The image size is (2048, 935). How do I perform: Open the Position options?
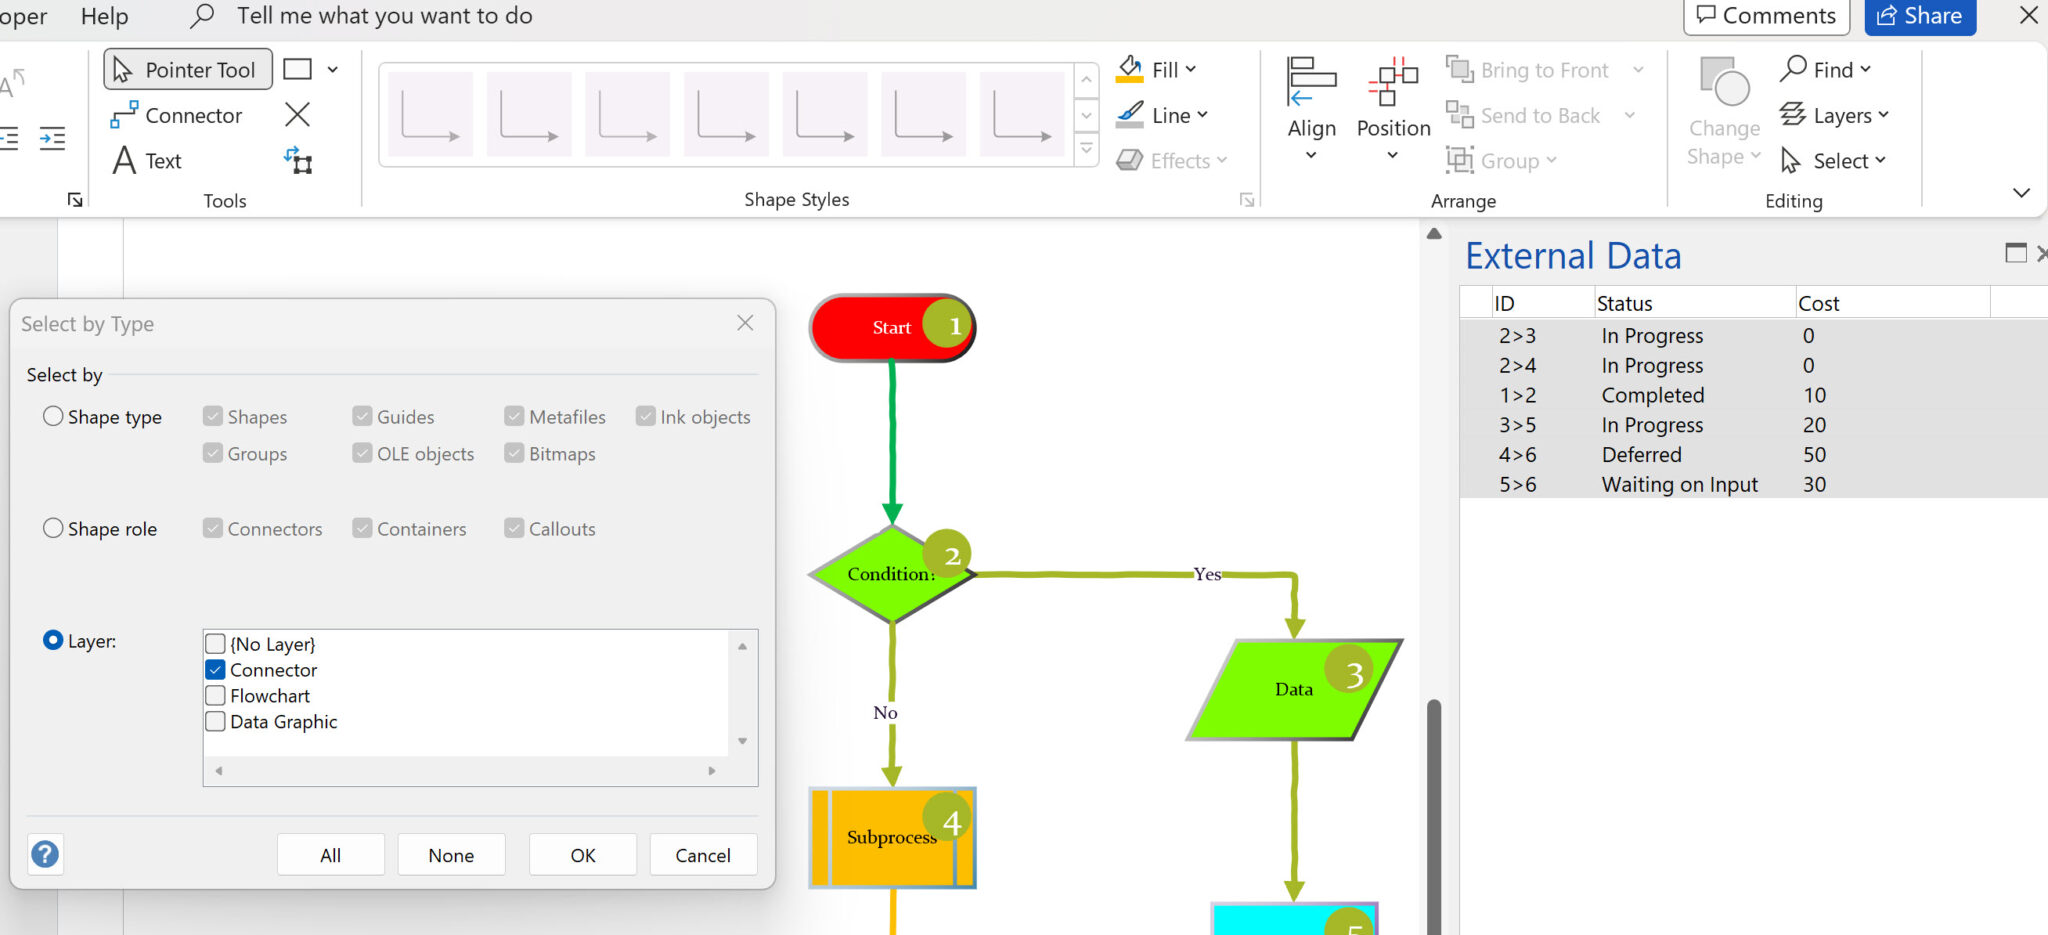(x=1392, y=110)
